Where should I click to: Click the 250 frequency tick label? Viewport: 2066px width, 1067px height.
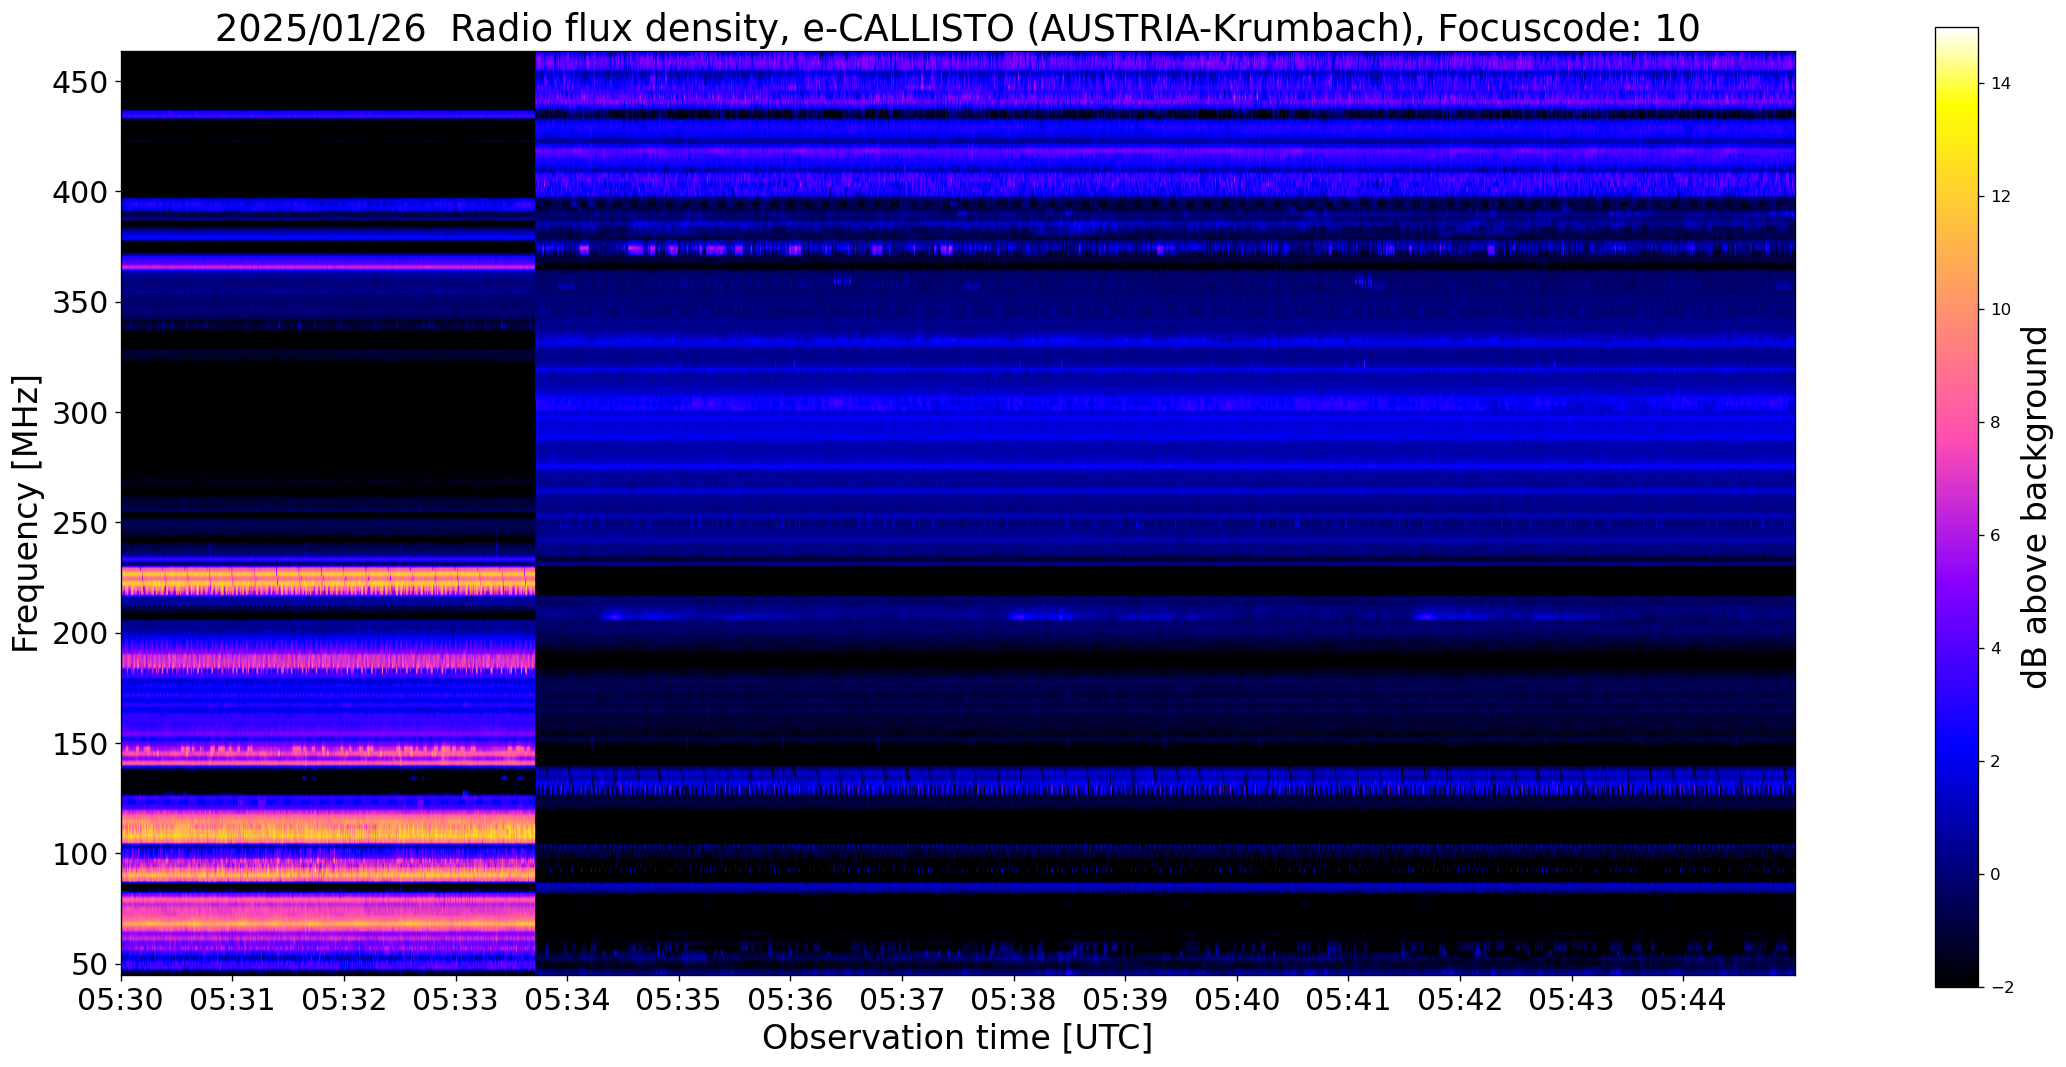(x=80, y=523)
